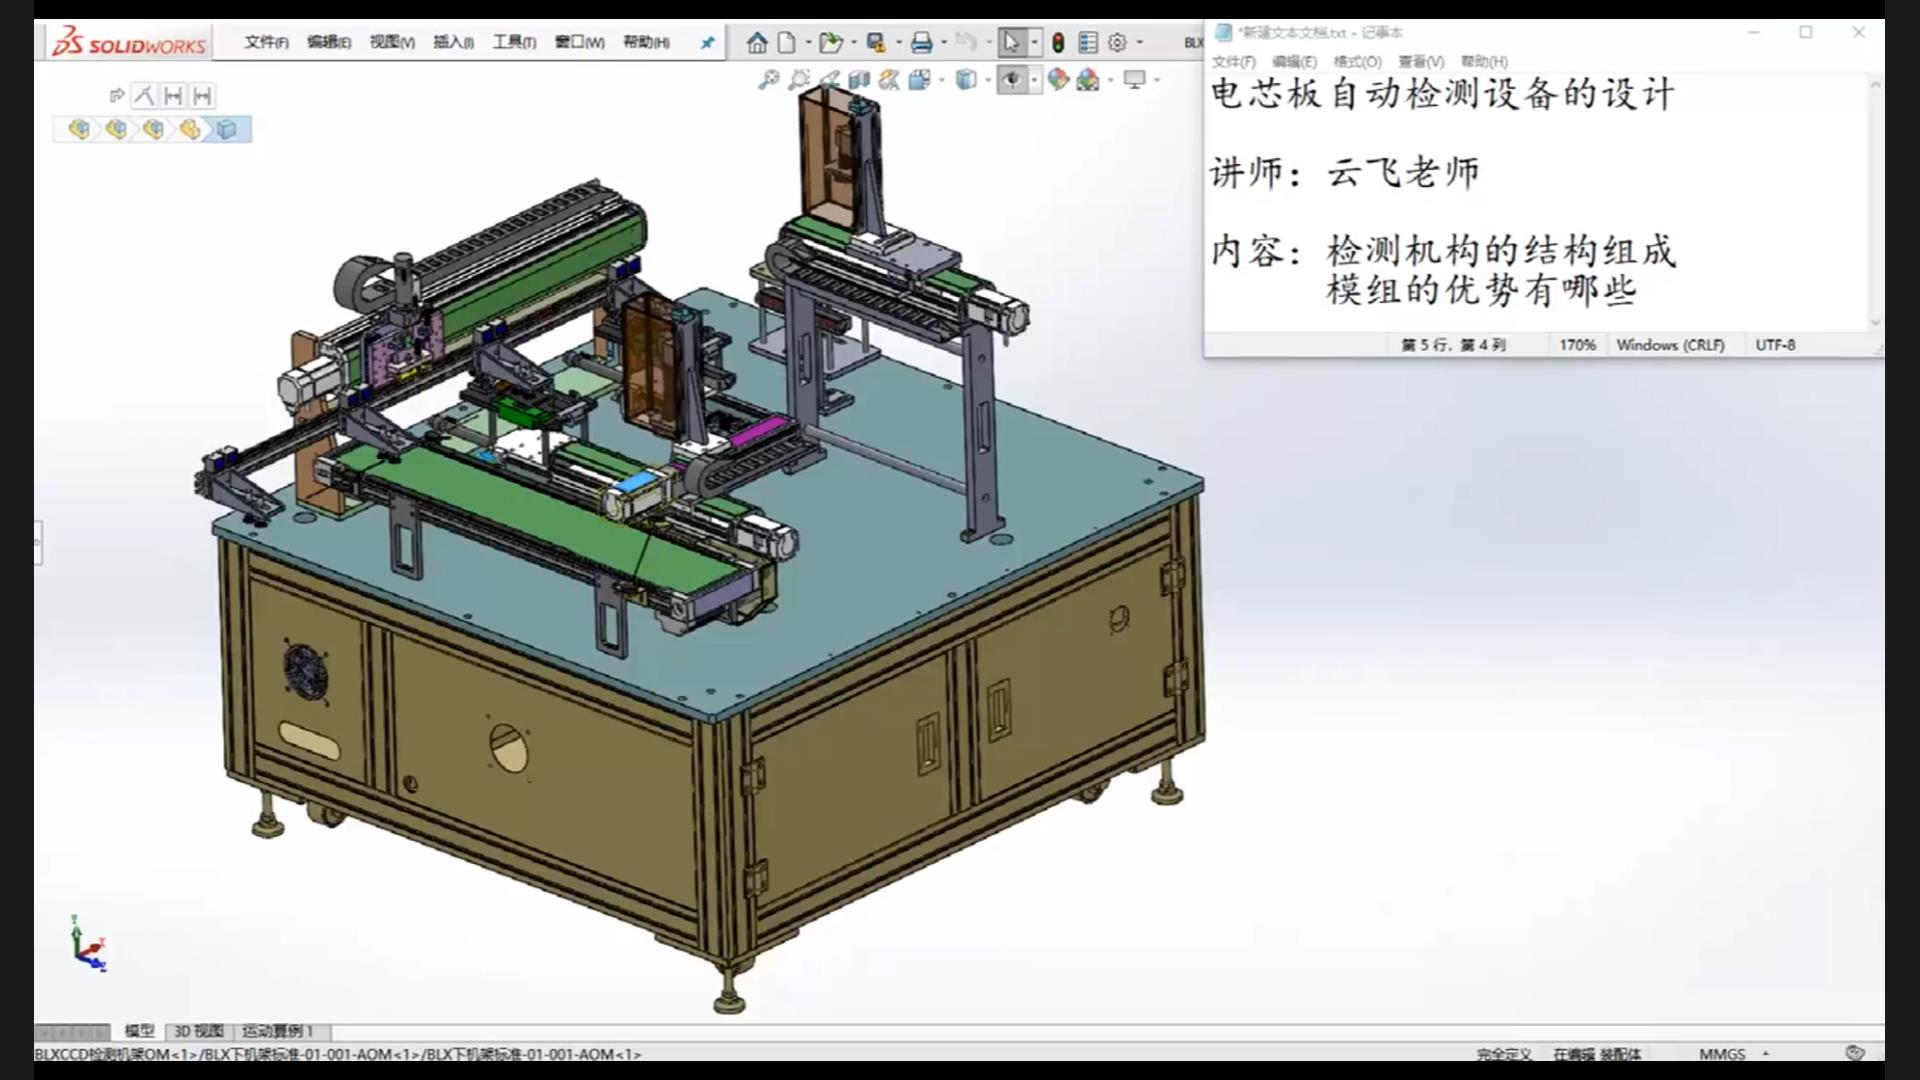The width and height of the screenshot is (1920, 1080).
Task: Click the Edit Appearance color sphere icon
Action: pyautogui.click(x=1058, y=80)
